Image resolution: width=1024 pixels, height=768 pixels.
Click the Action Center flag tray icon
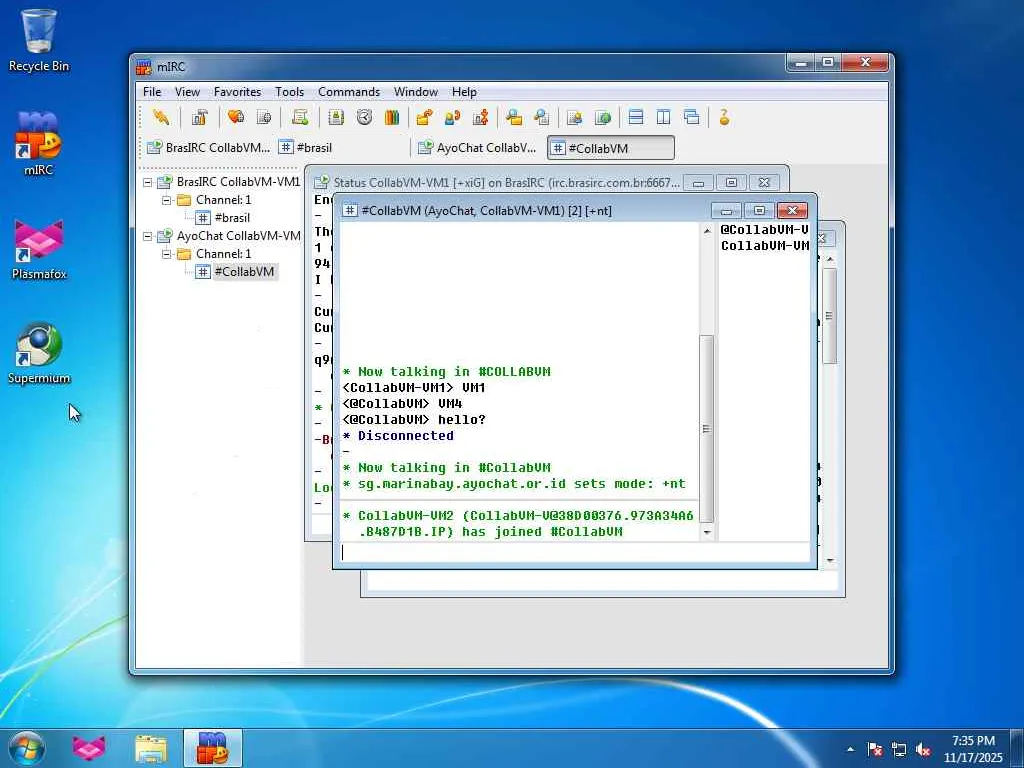(875, 750)
